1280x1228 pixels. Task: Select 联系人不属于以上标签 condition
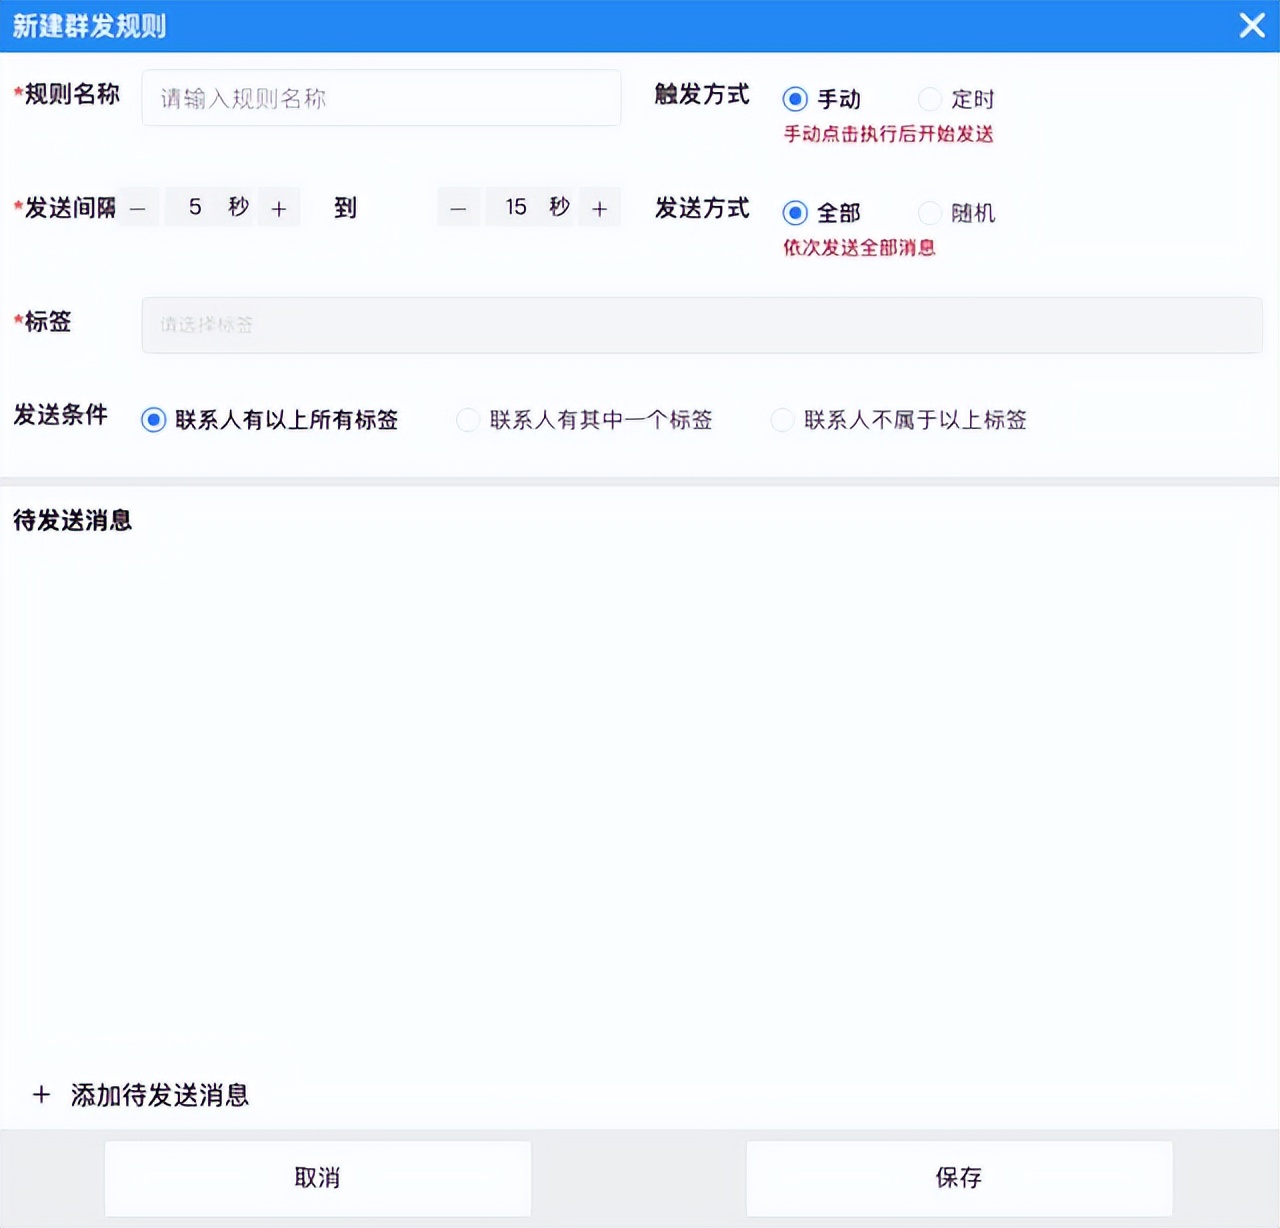(x=782, y=420)
